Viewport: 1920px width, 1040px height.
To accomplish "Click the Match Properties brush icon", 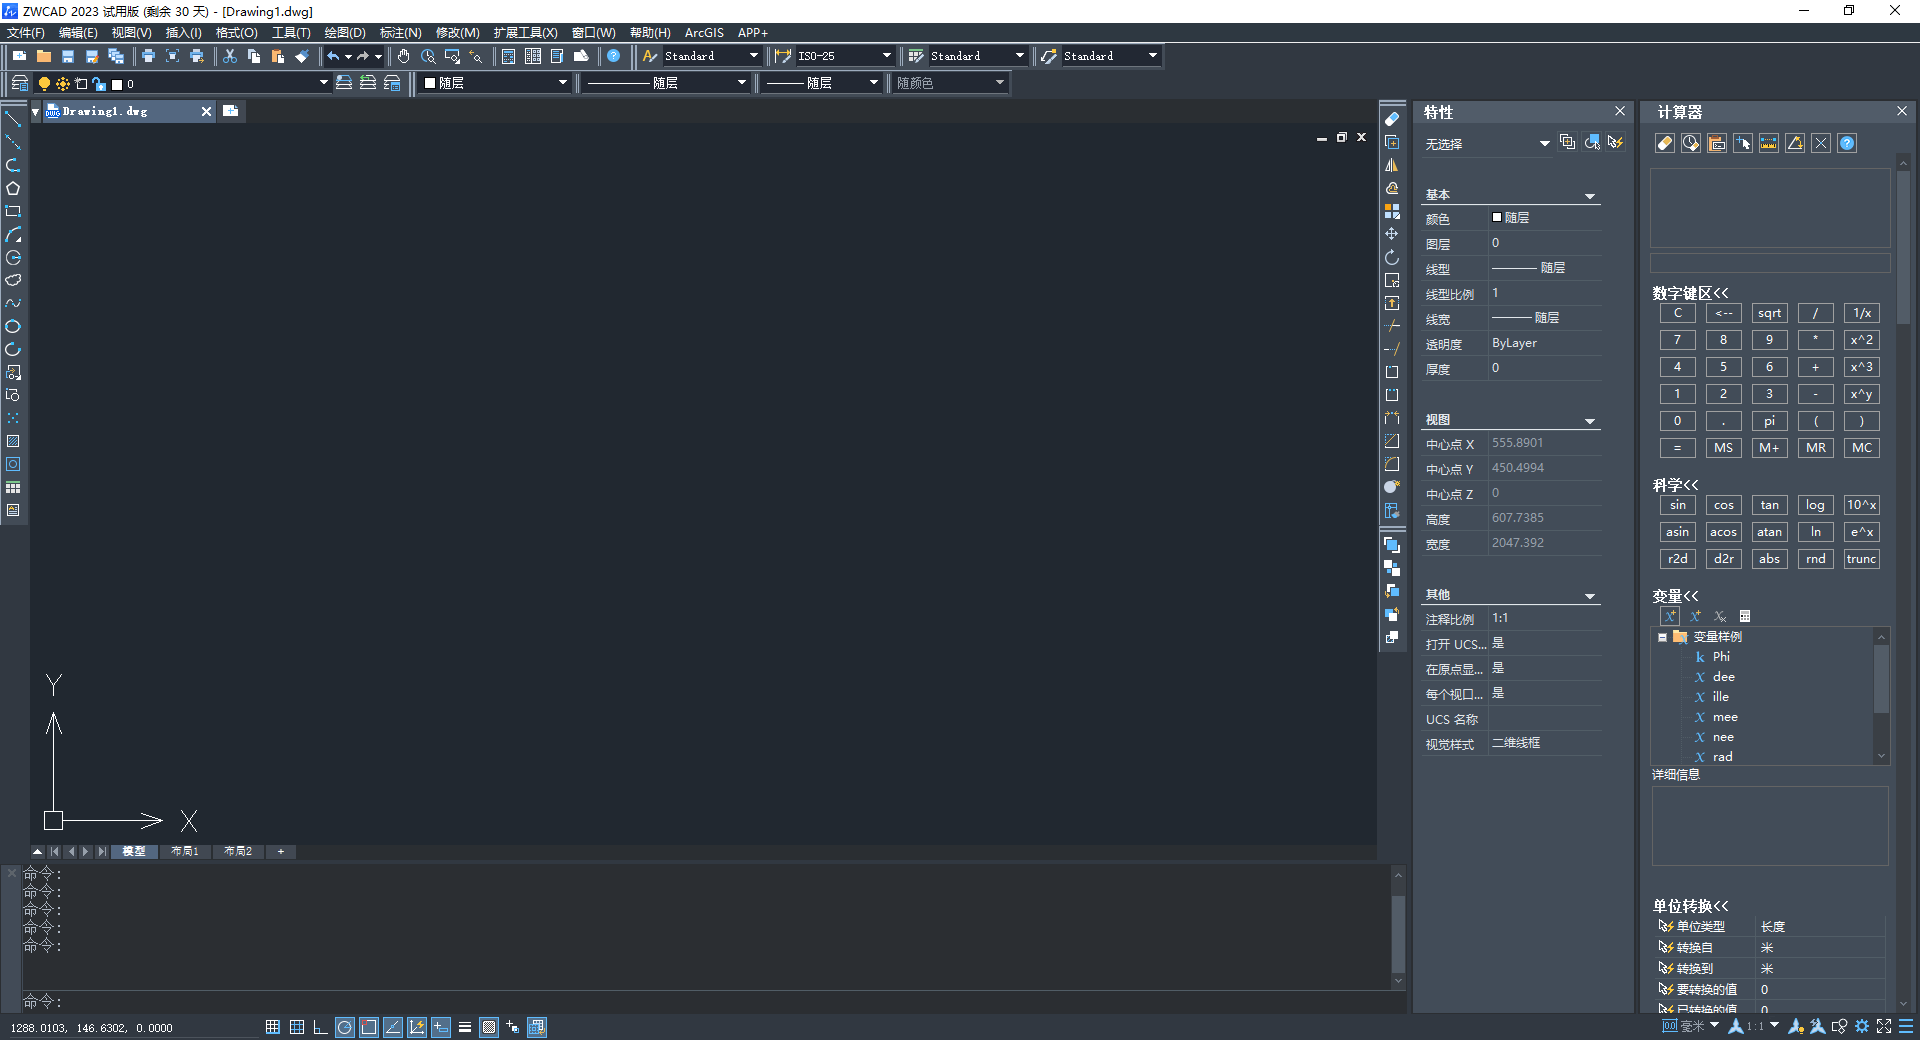I will (x=302, y=56).
